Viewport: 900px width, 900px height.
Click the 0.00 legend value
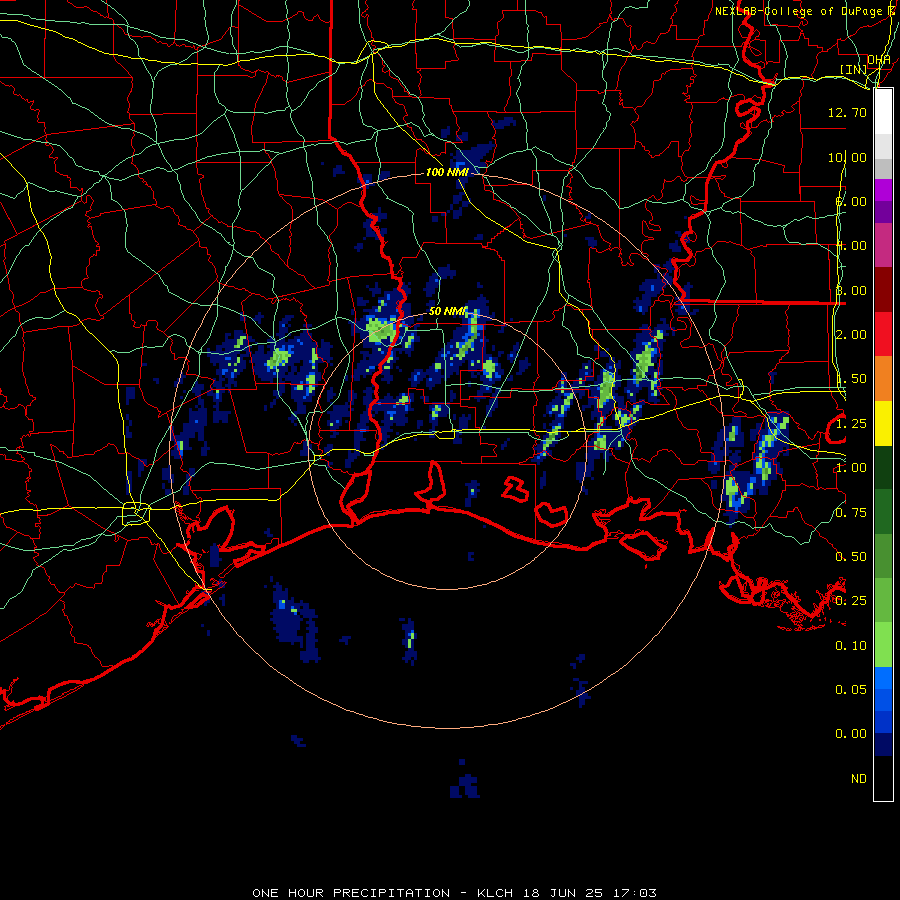click(x=851, y=734)
